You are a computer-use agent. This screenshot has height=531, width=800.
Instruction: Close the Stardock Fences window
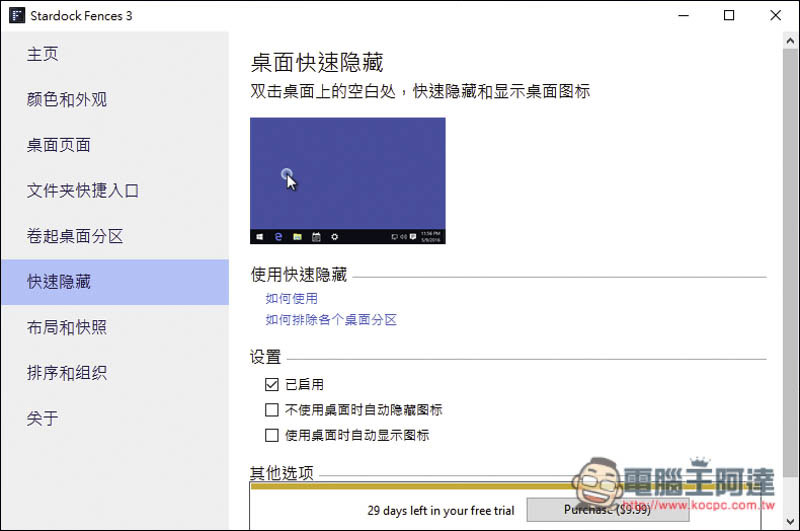pos(776,15)
